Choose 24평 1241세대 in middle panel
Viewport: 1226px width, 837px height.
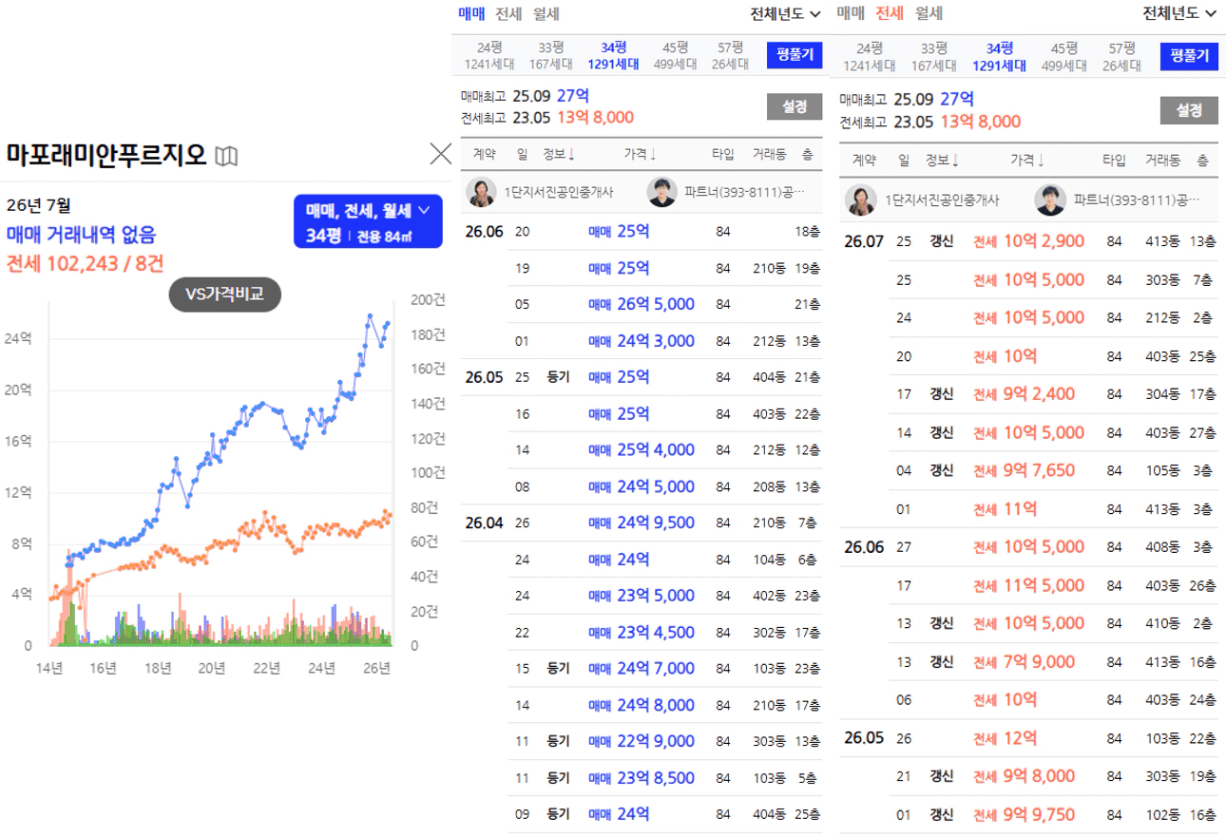pyautogui.click(x=489, y=56)
